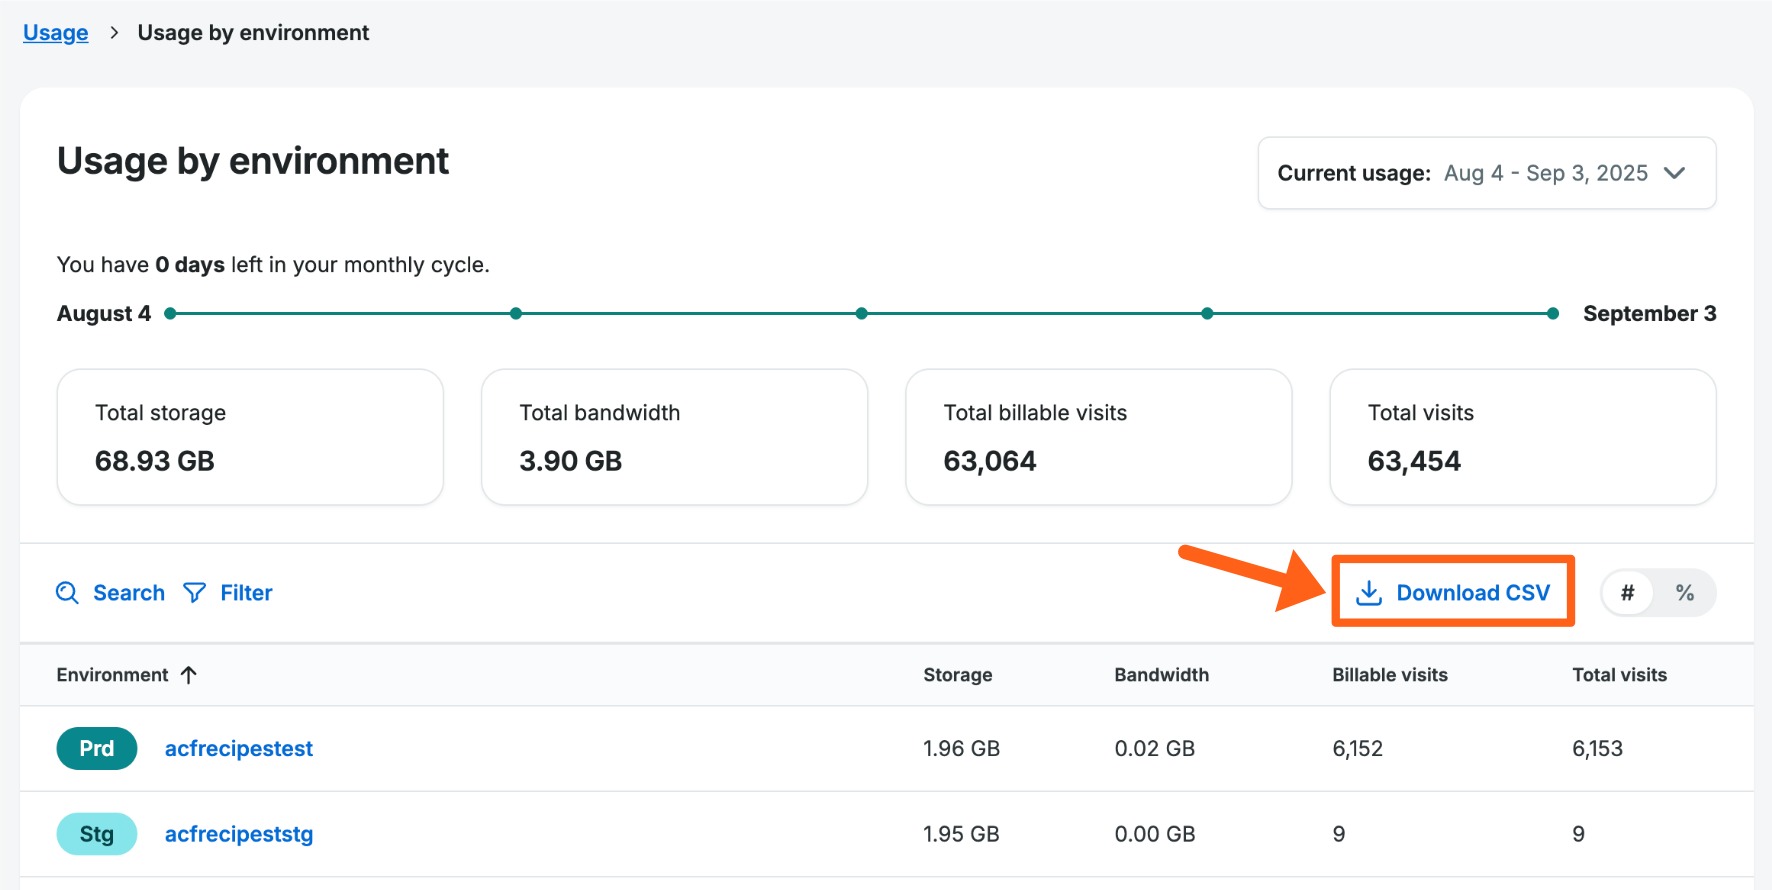This screenshot has height=890, width=1772.
Task: Sort table by Storage column
Action: point(957,675)
